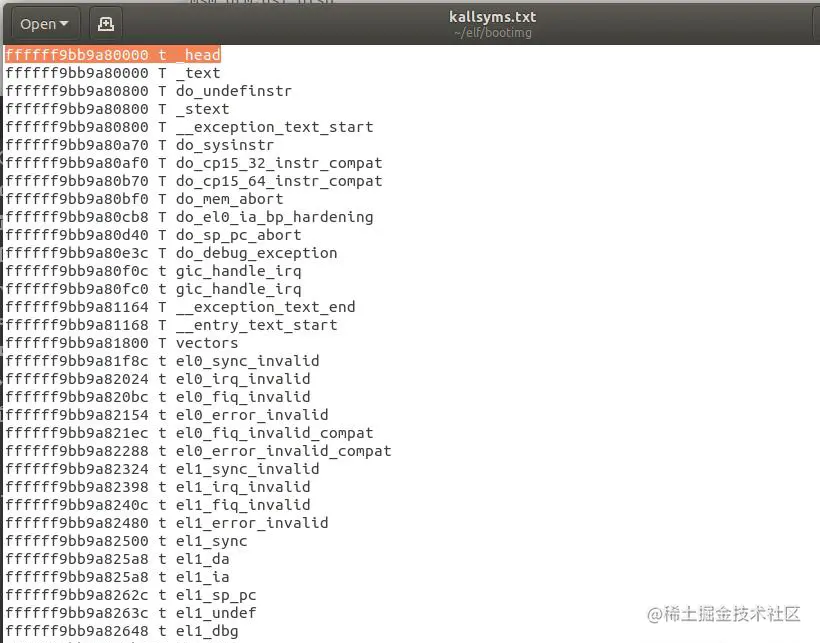Click the do_el0_ia_bp_hardening line
Screen dimensions: 820x643
point(189,217)
